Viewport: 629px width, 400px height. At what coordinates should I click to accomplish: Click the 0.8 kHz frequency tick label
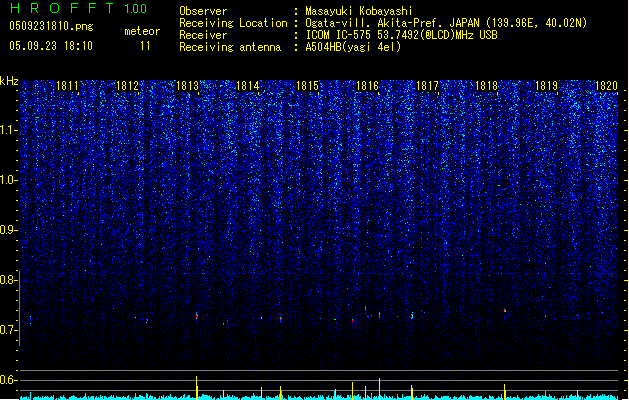click(8, 280)
